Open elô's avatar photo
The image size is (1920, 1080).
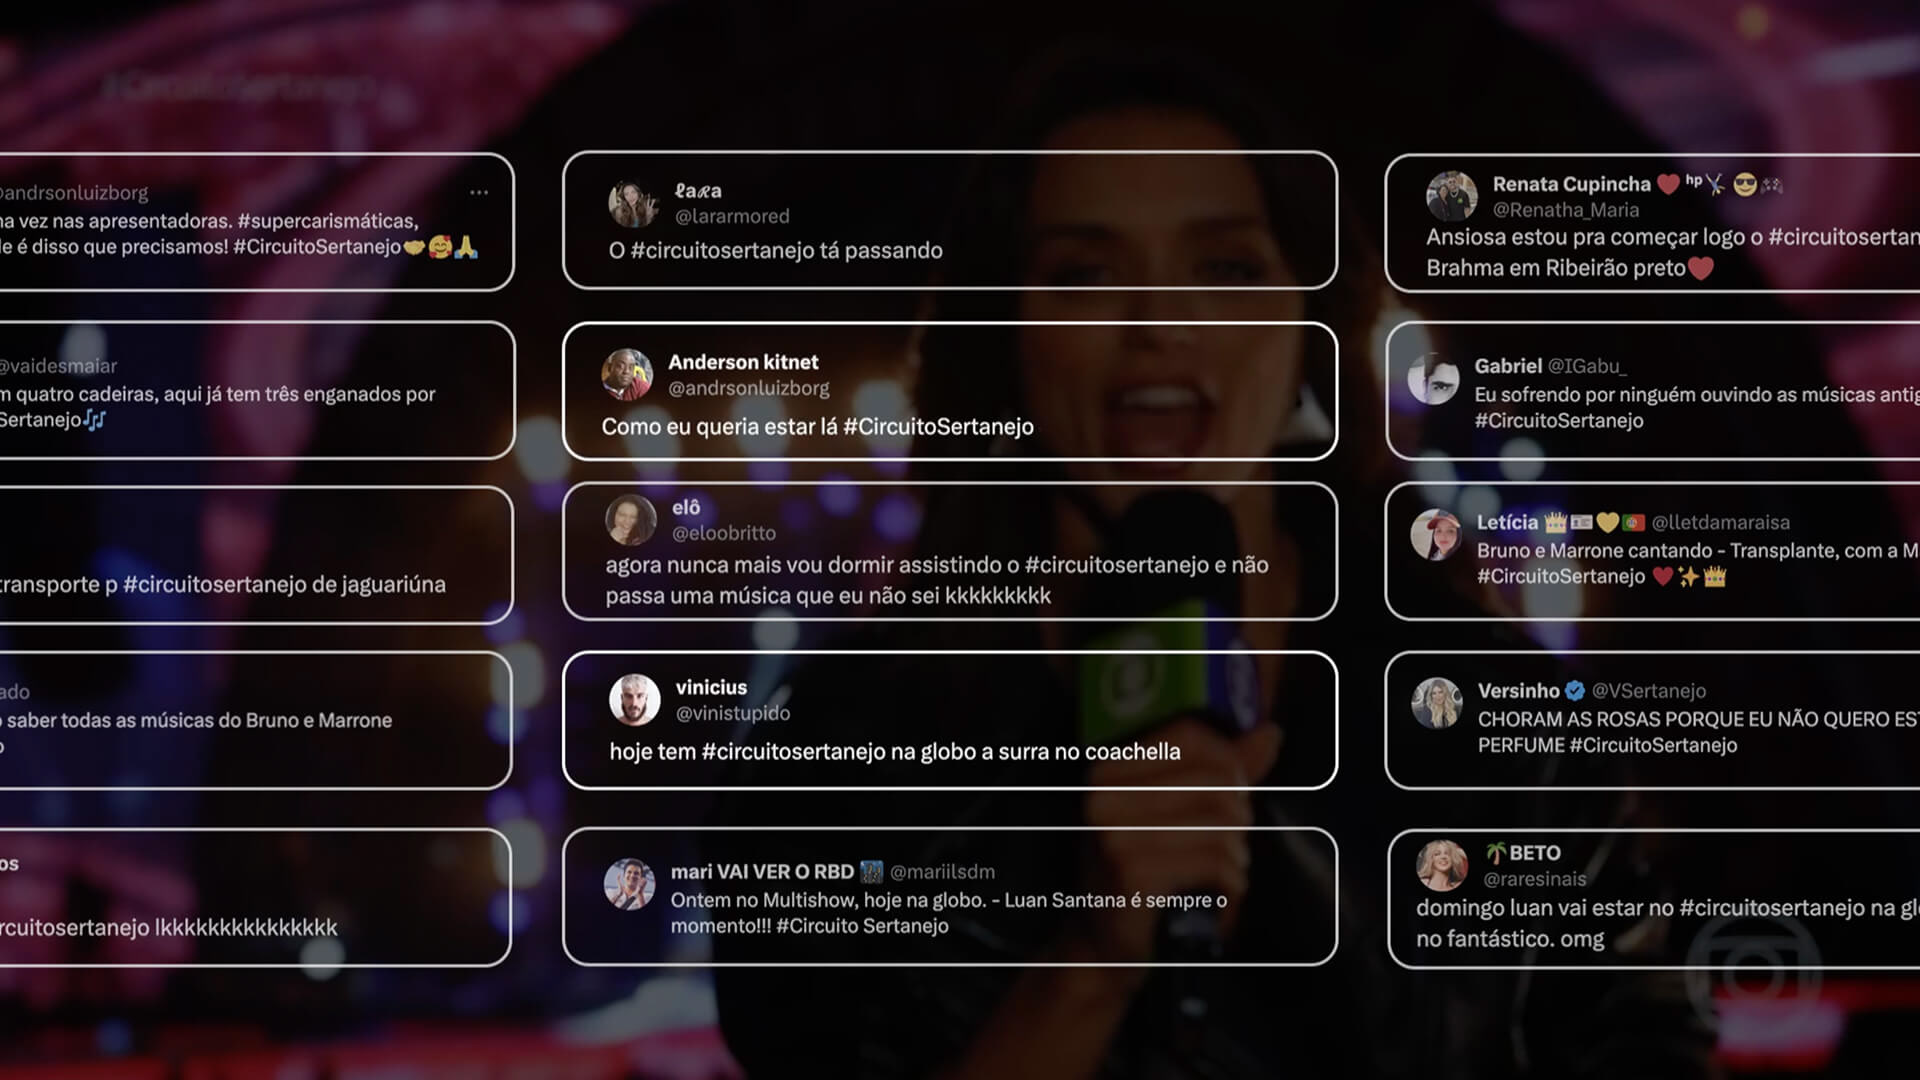click(631, 519)
